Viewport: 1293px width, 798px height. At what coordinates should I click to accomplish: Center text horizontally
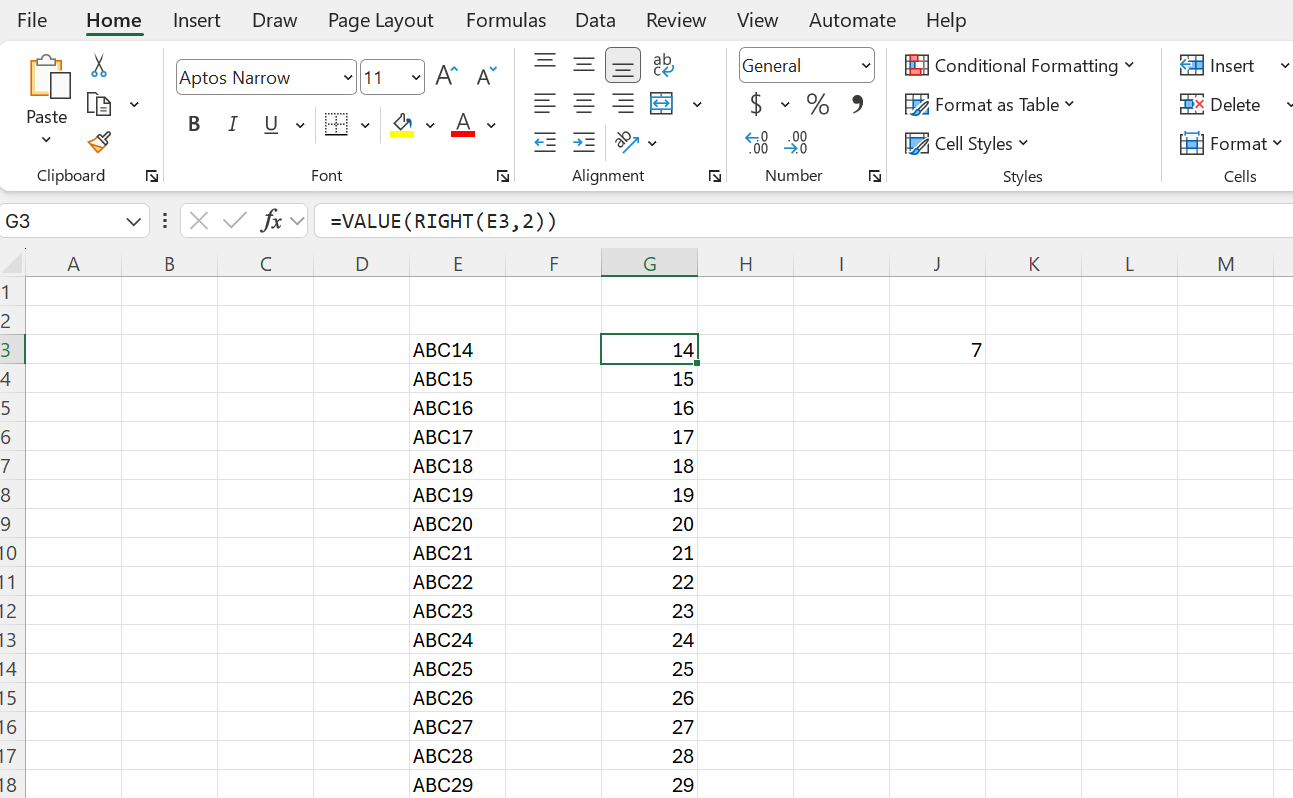coord(584,103)
